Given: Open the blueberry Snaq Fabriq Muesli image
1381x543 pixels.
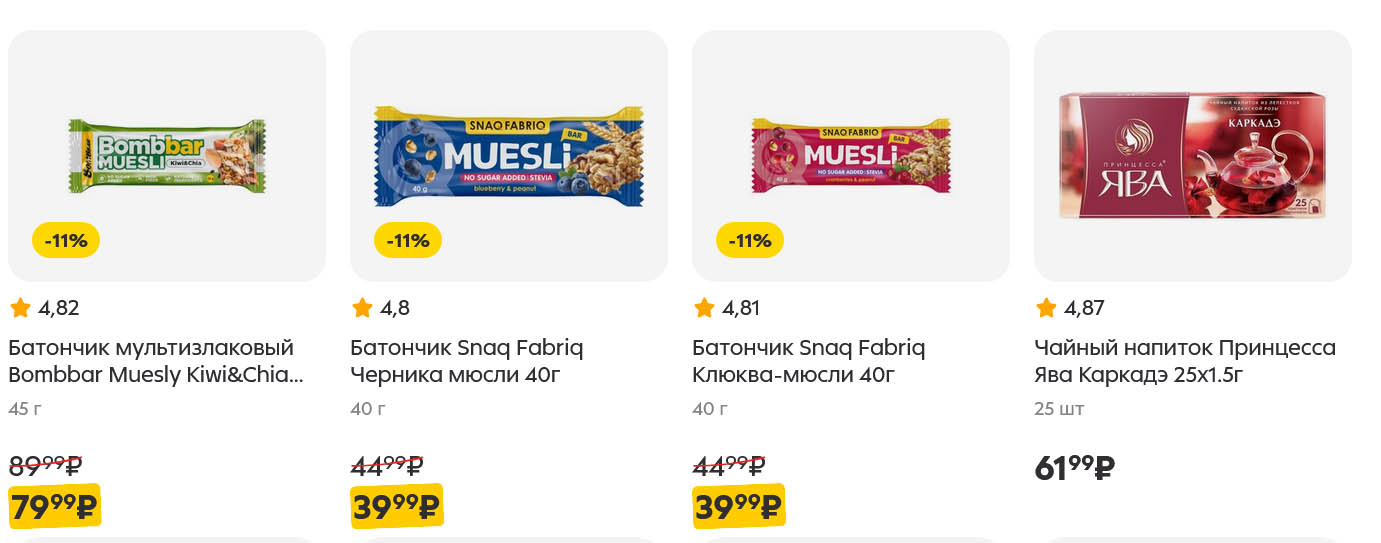Looking at the screenshot, I should [x=508, y=155].
